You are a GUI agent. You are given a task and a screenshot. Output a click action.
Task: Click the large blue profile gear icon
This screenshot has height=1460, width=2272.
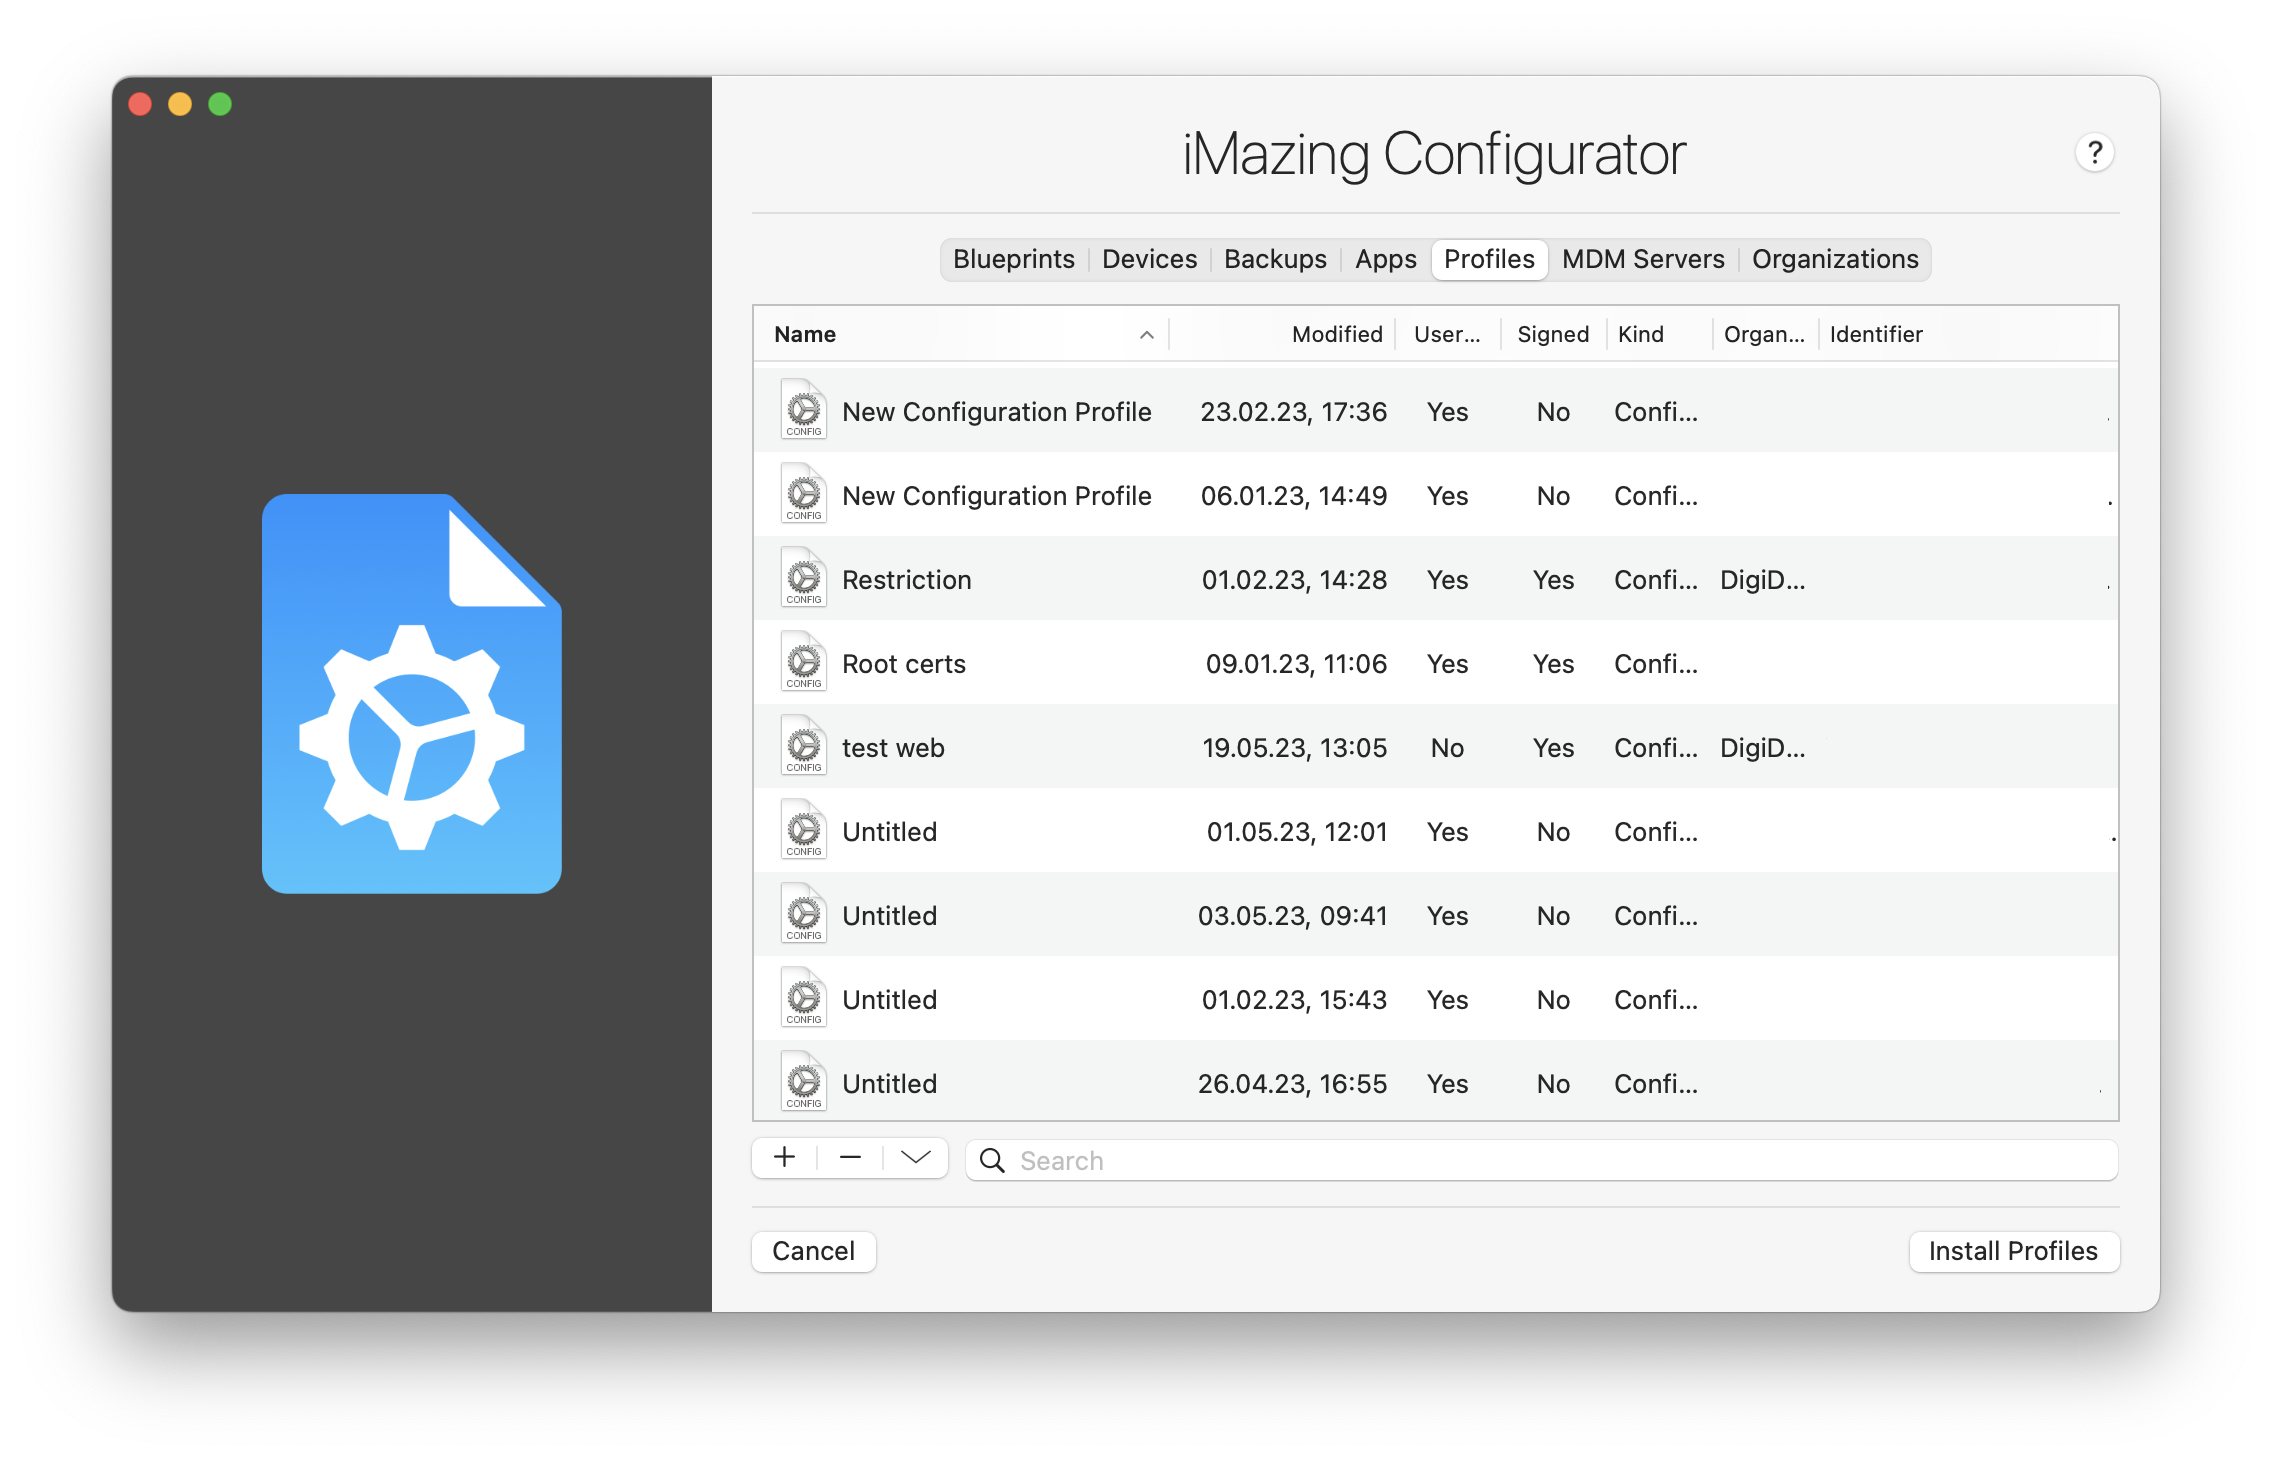412,693
